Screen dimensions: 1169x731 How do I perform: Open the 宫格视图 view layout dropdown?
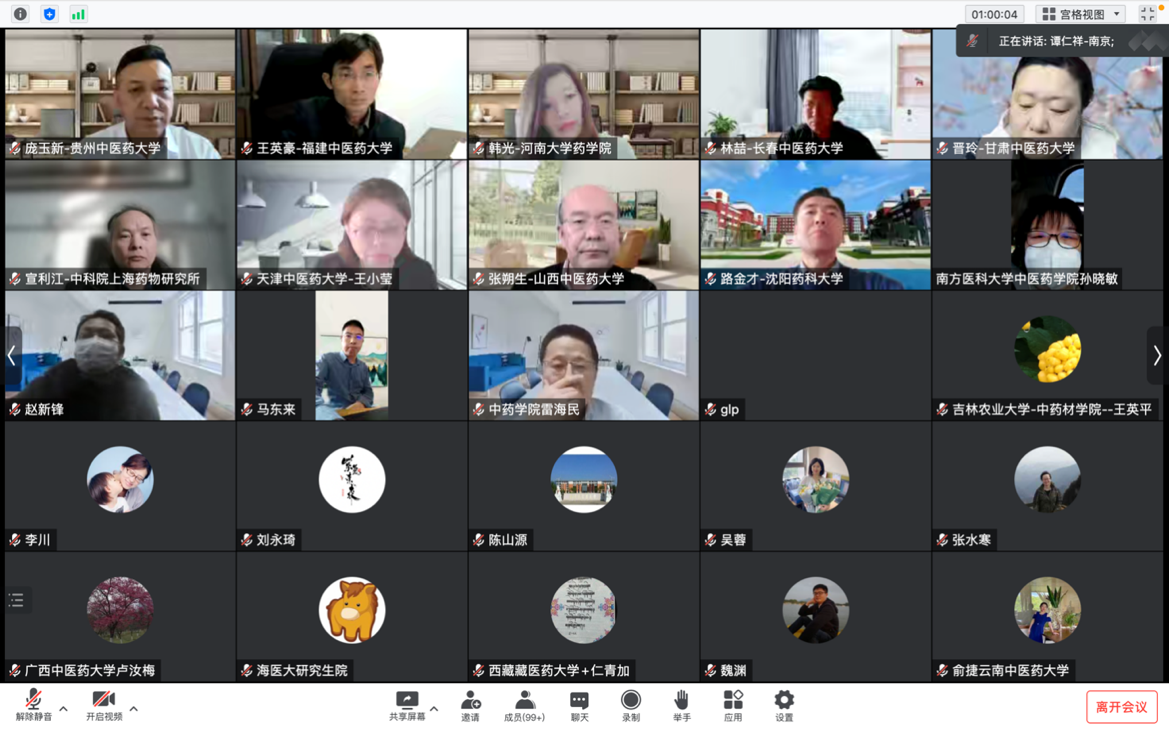1082,14
